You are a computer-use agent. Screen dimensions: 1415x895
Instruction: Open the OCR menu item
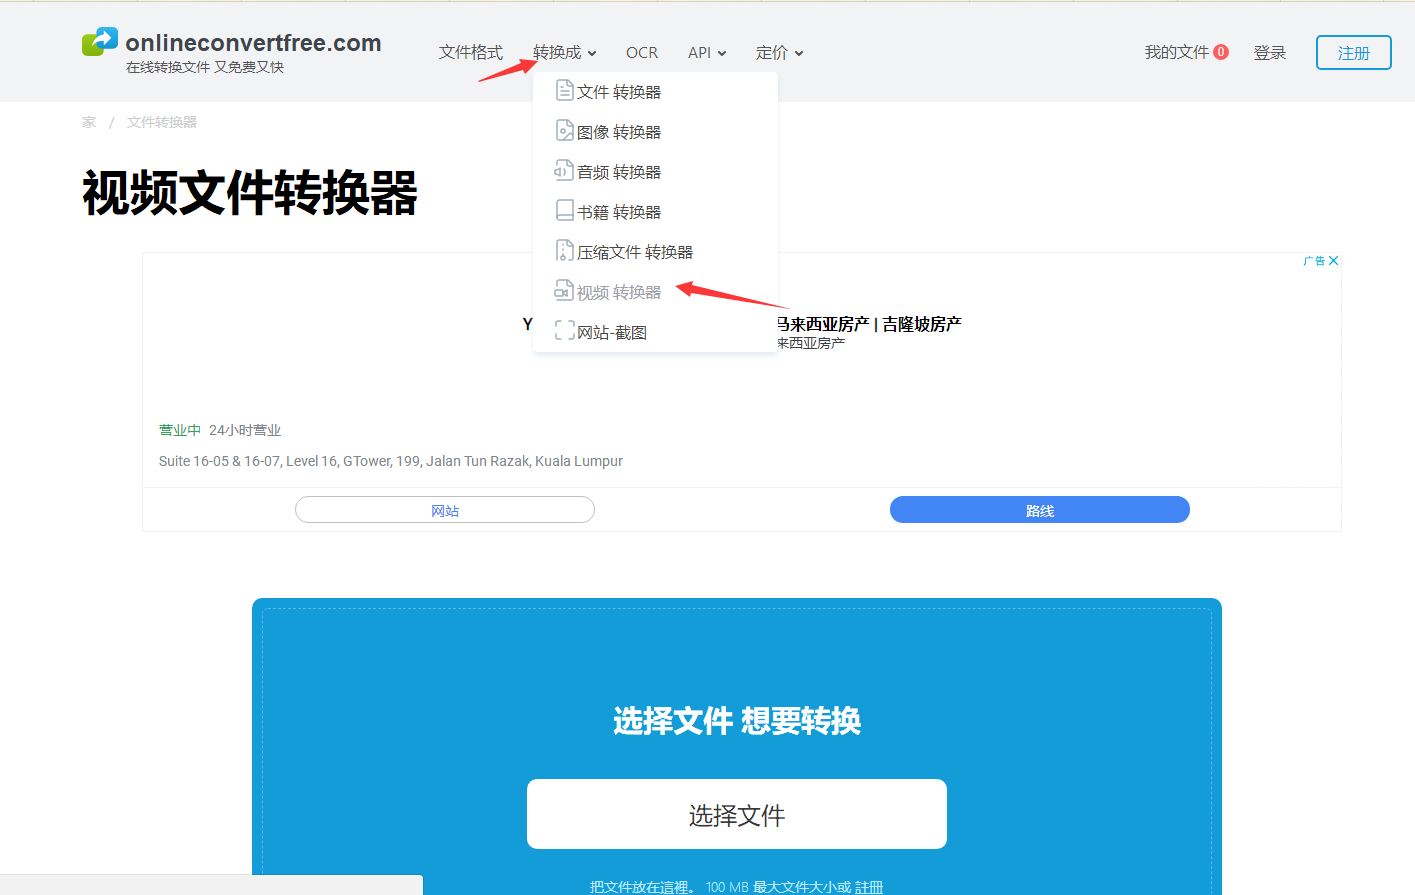coord(642,52)
